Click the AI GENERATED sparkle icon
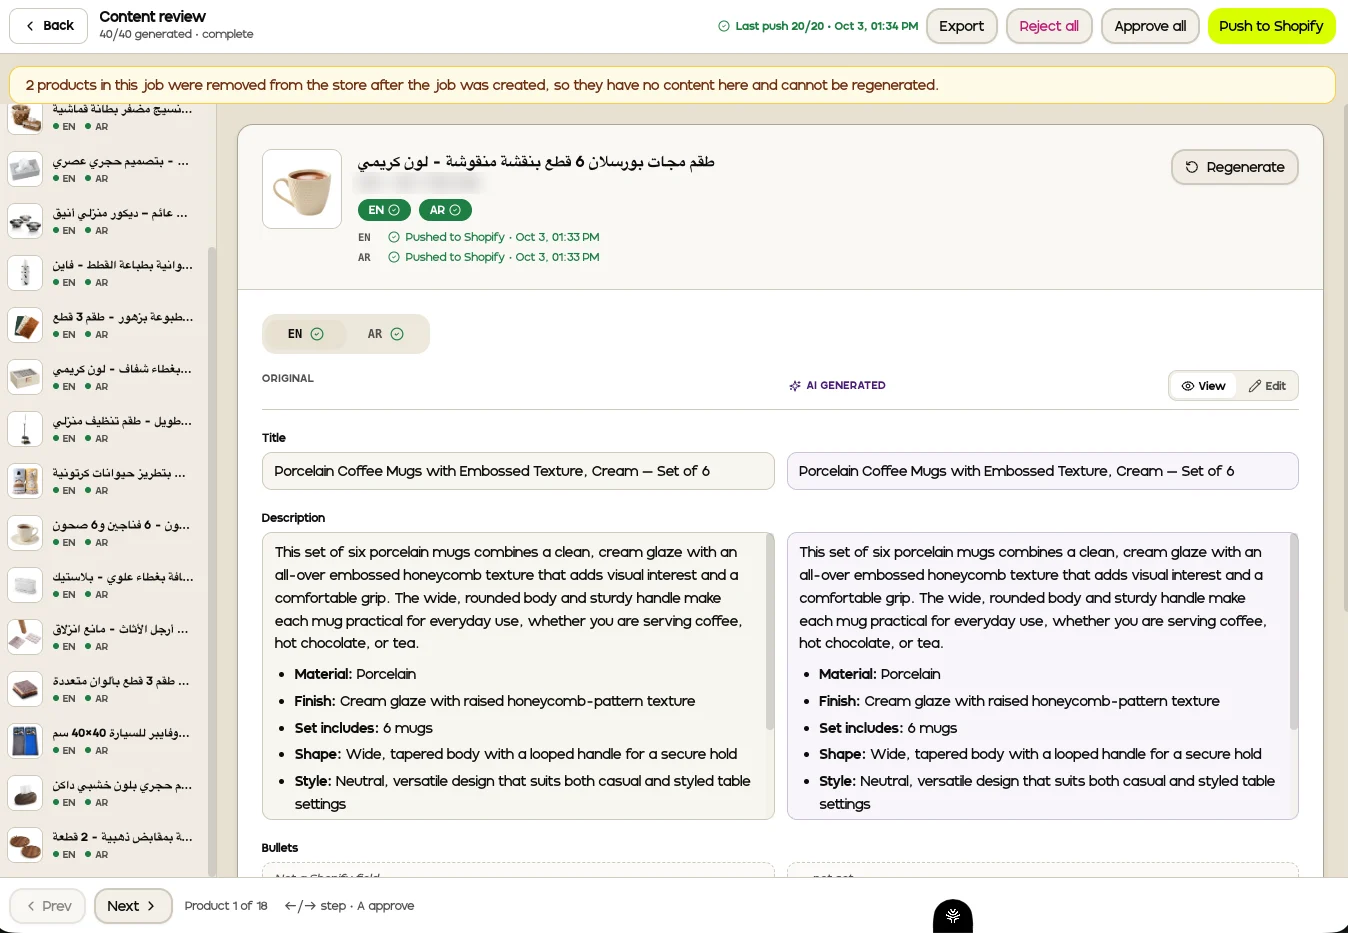The width and height of the screenshot is (1348, 933). [x=795, y=386]
